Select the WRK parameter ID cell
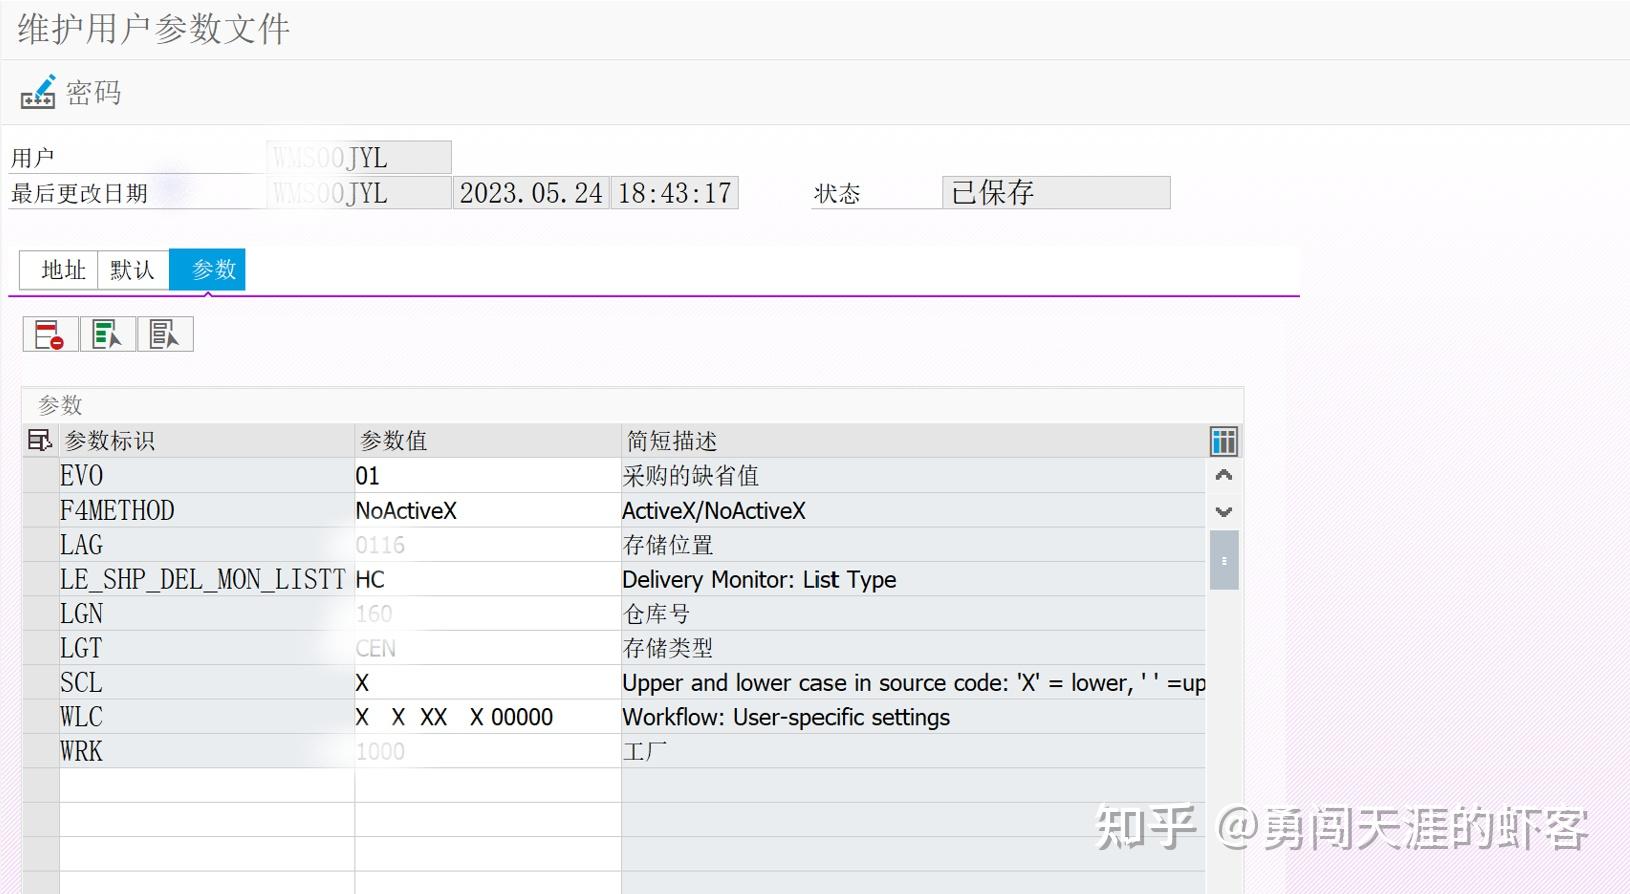This screenshot has width=1630, height=894. [206, 751]
